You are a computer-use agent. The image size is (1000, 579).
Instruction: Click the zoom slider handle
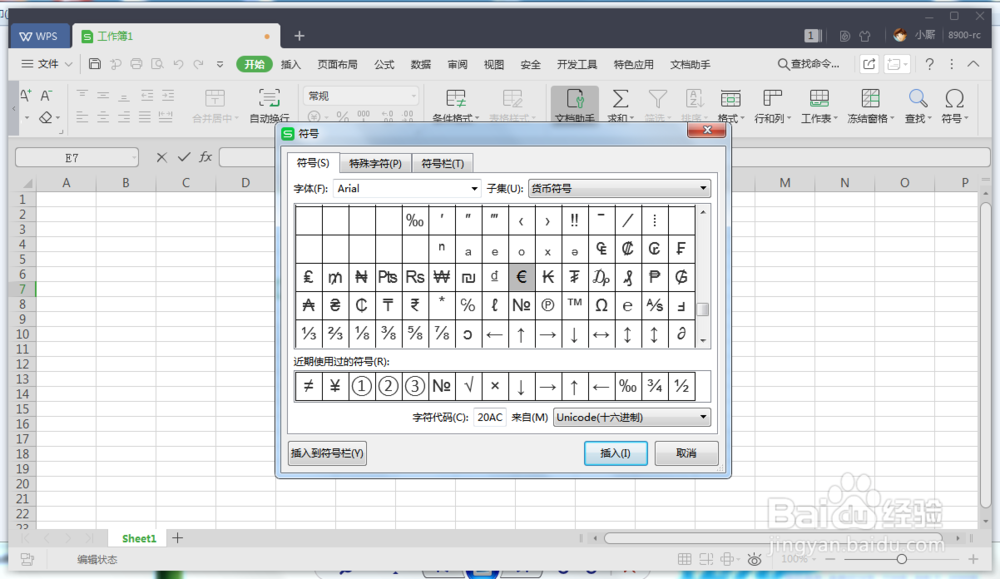point(901,559)
